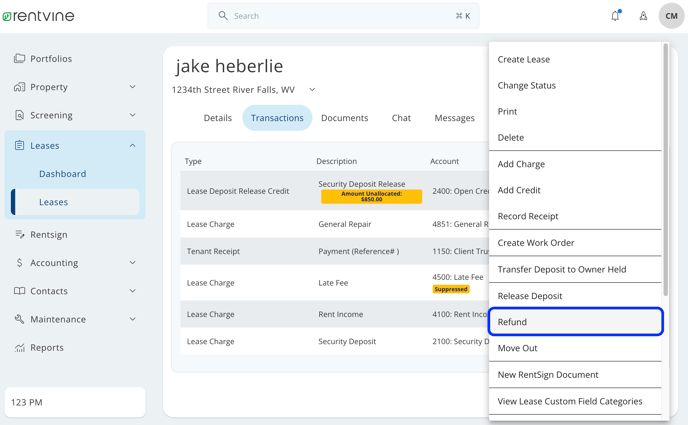Viewport: 688px width, 425px height.
Task: Open the Messages tab
Action: coord(454,118)
